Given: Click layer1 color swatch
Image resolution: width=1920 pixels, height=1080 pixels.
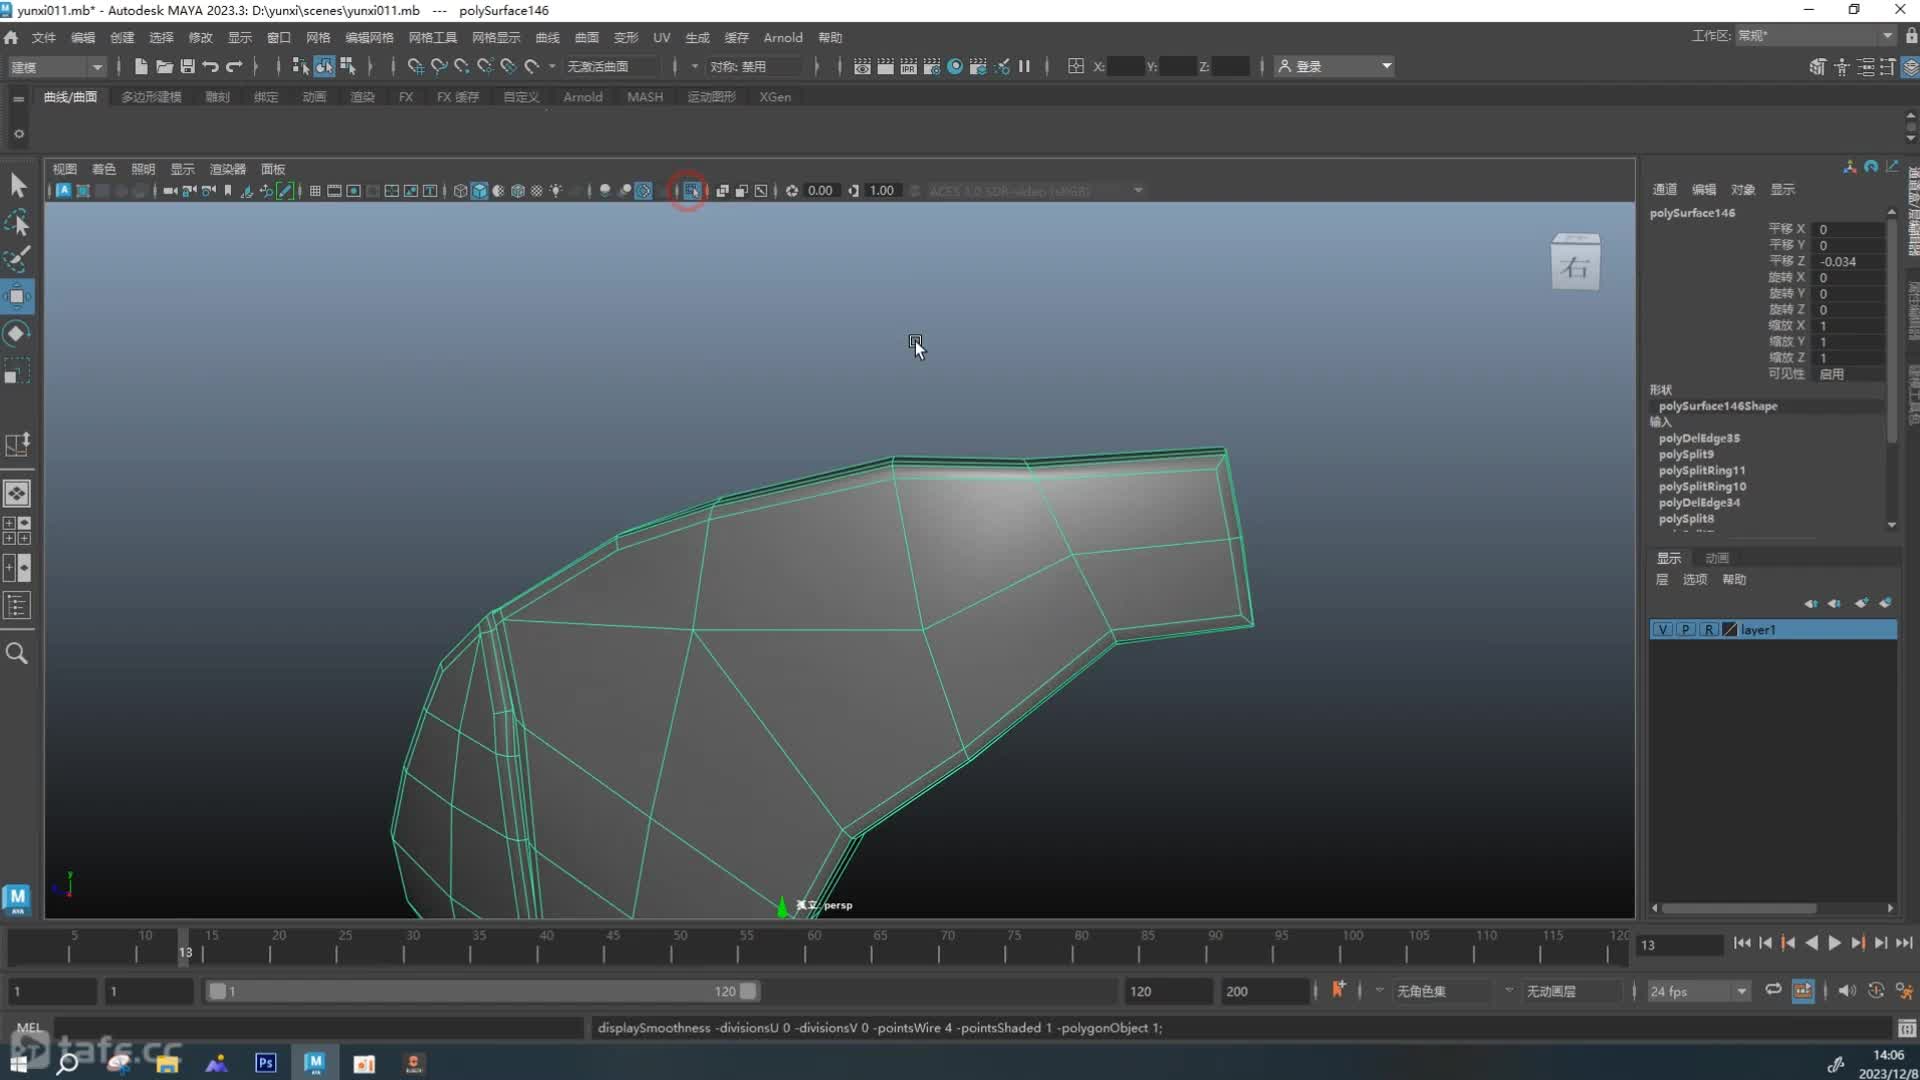Looking at the screenshot, I should click(x=1730, y=630).
